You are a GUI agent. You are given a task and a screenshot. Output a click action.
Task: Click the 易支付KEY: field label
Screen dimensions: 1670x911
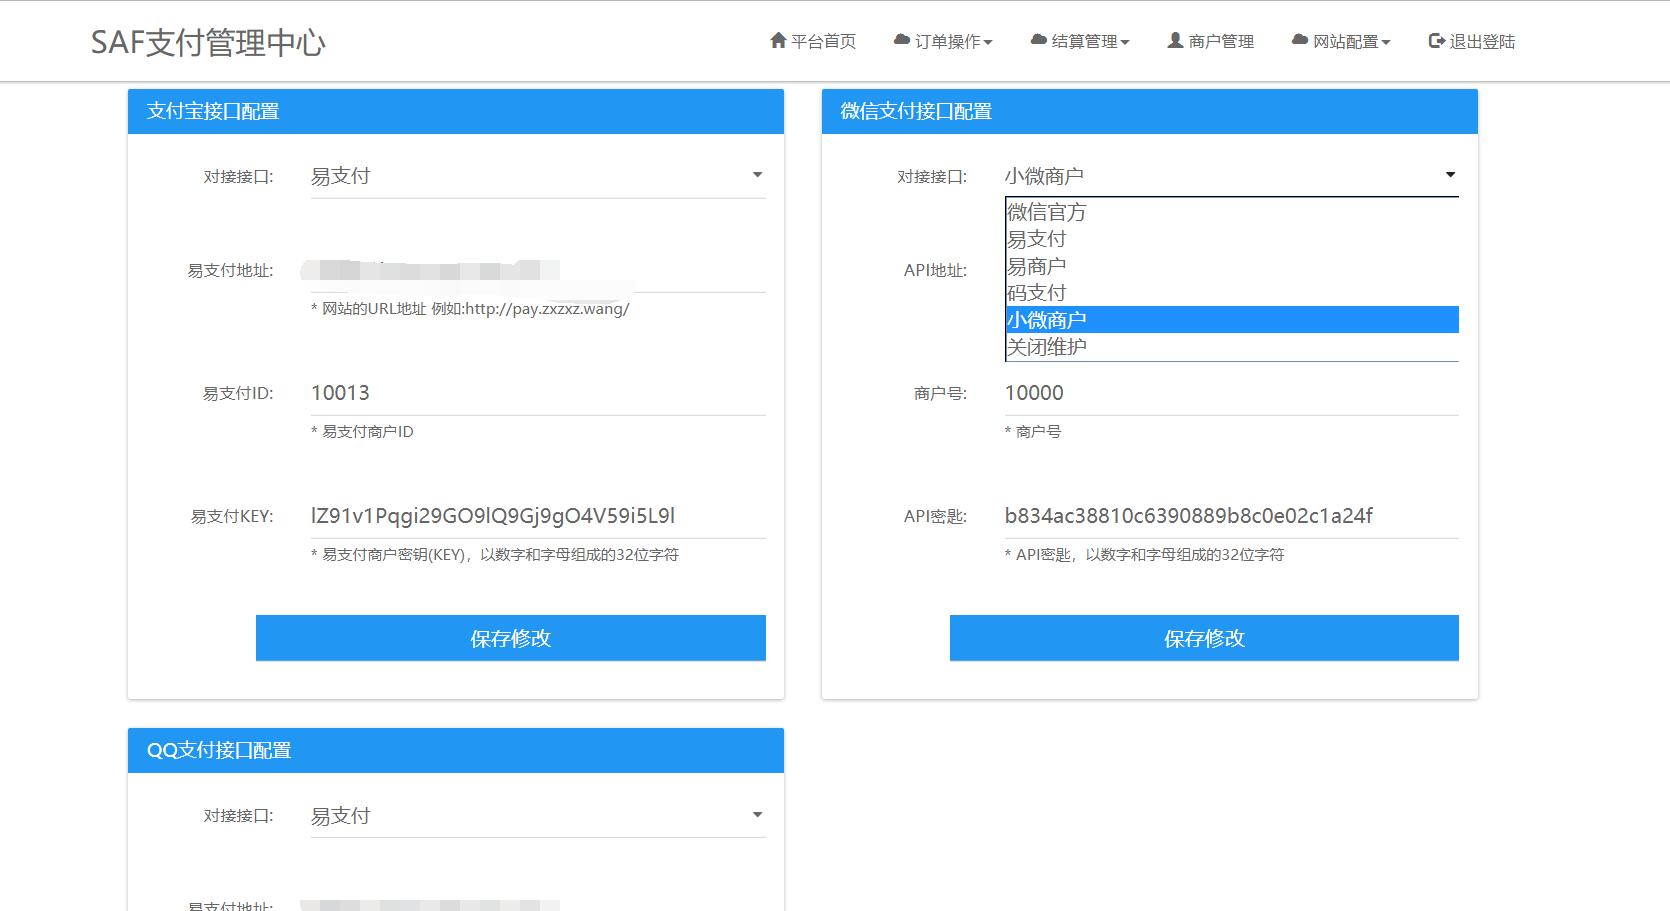click(x=232, y=517)
